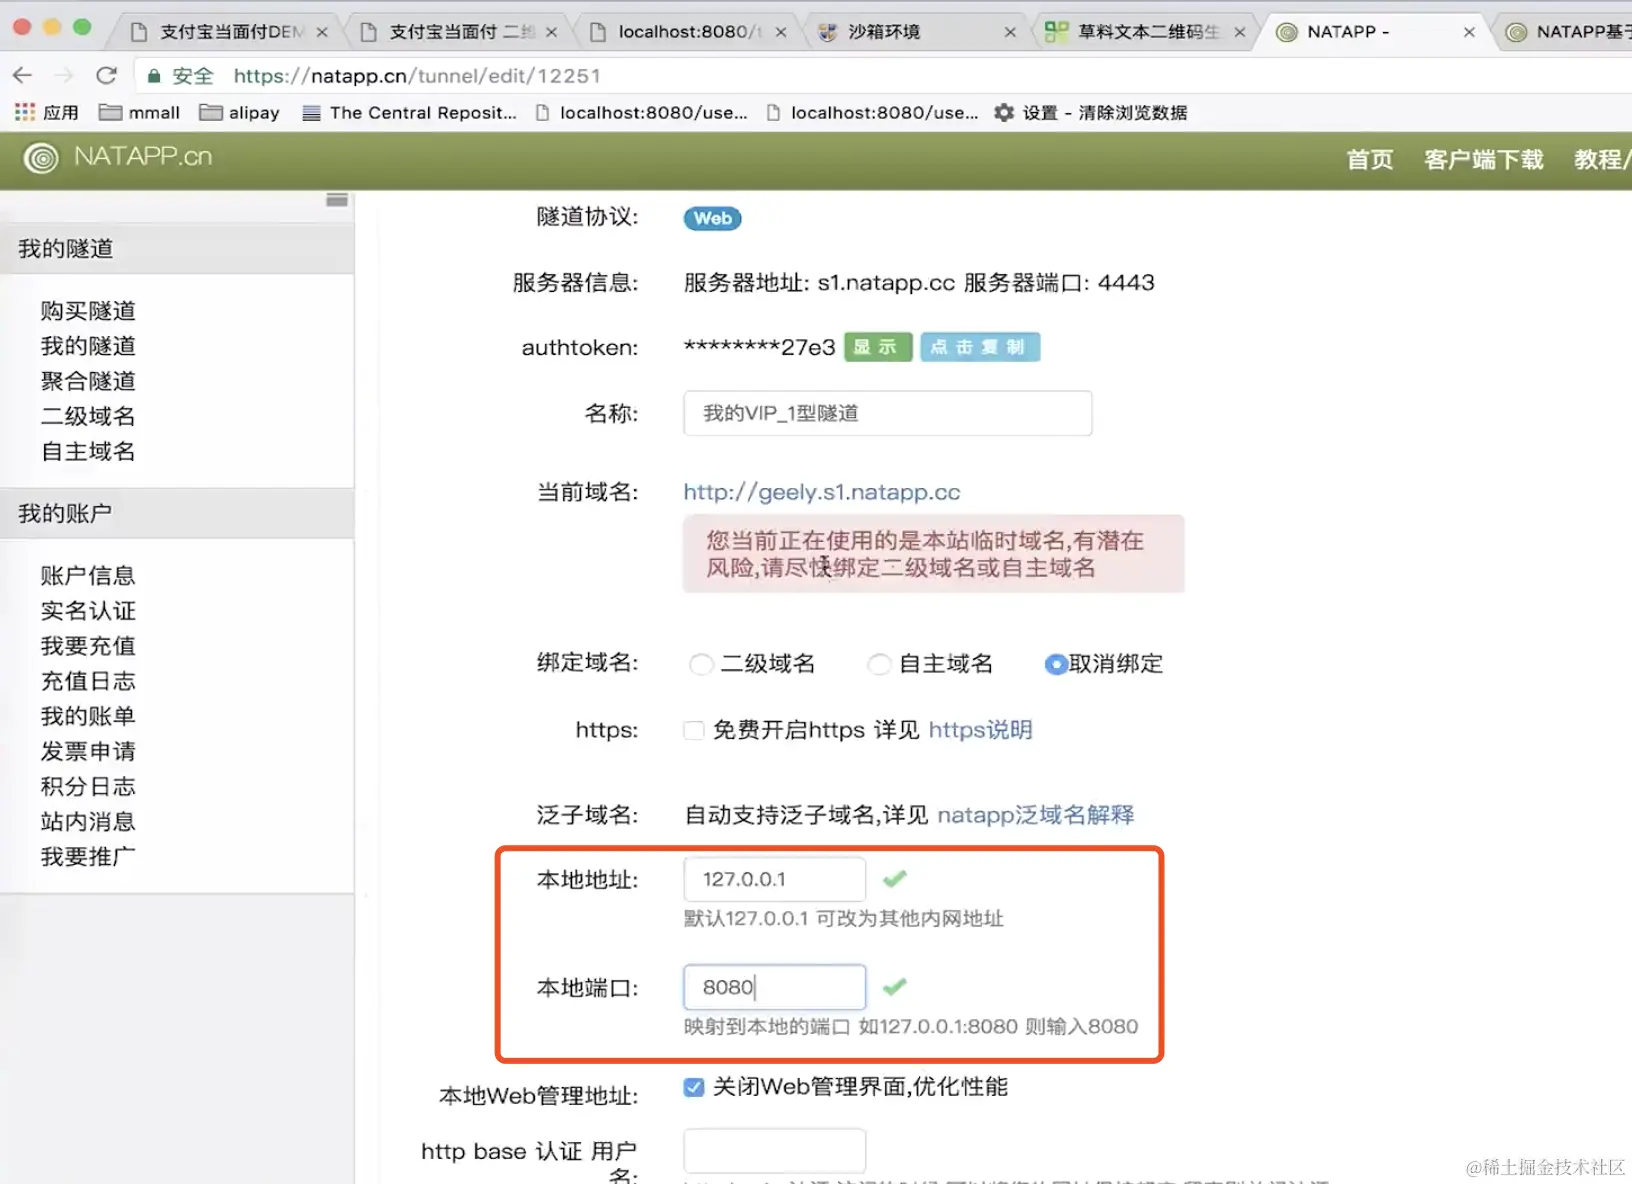Collapse the sidebar with the menu toggle icon
1632x1184 pixels.
[x=337, y=200]
